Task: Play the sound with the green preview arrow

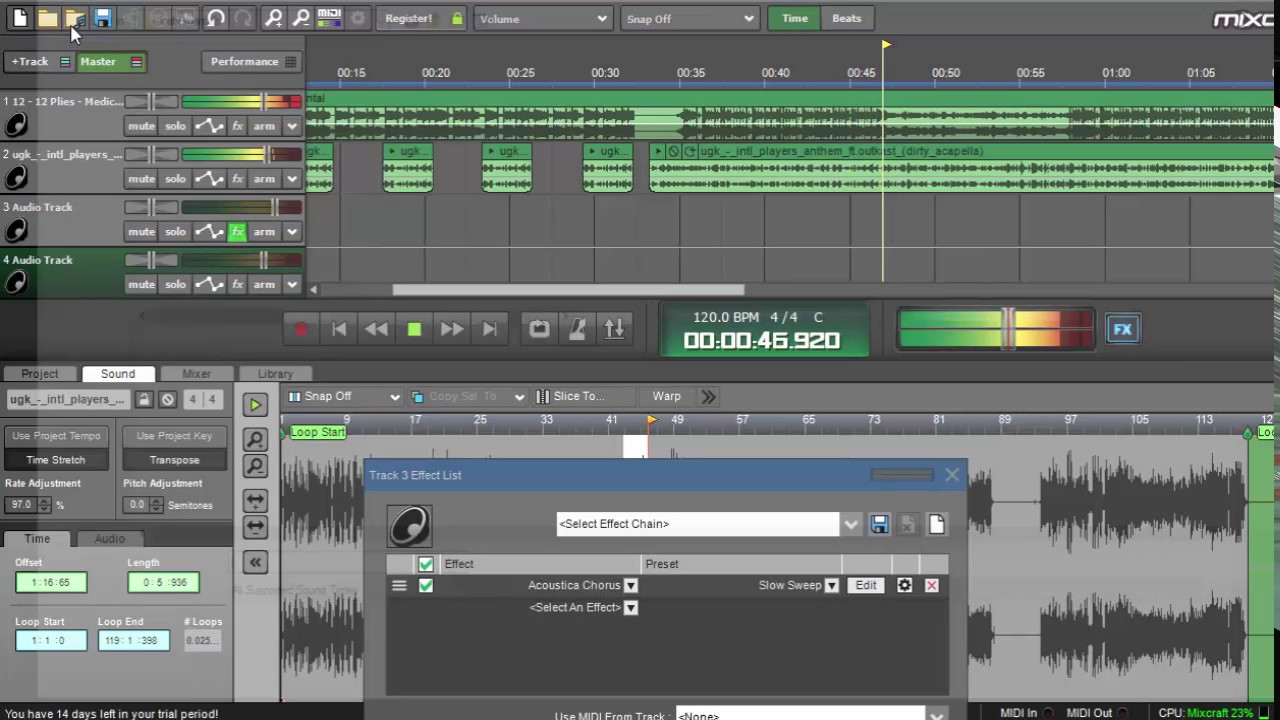Action: click(x=255, y=405)
